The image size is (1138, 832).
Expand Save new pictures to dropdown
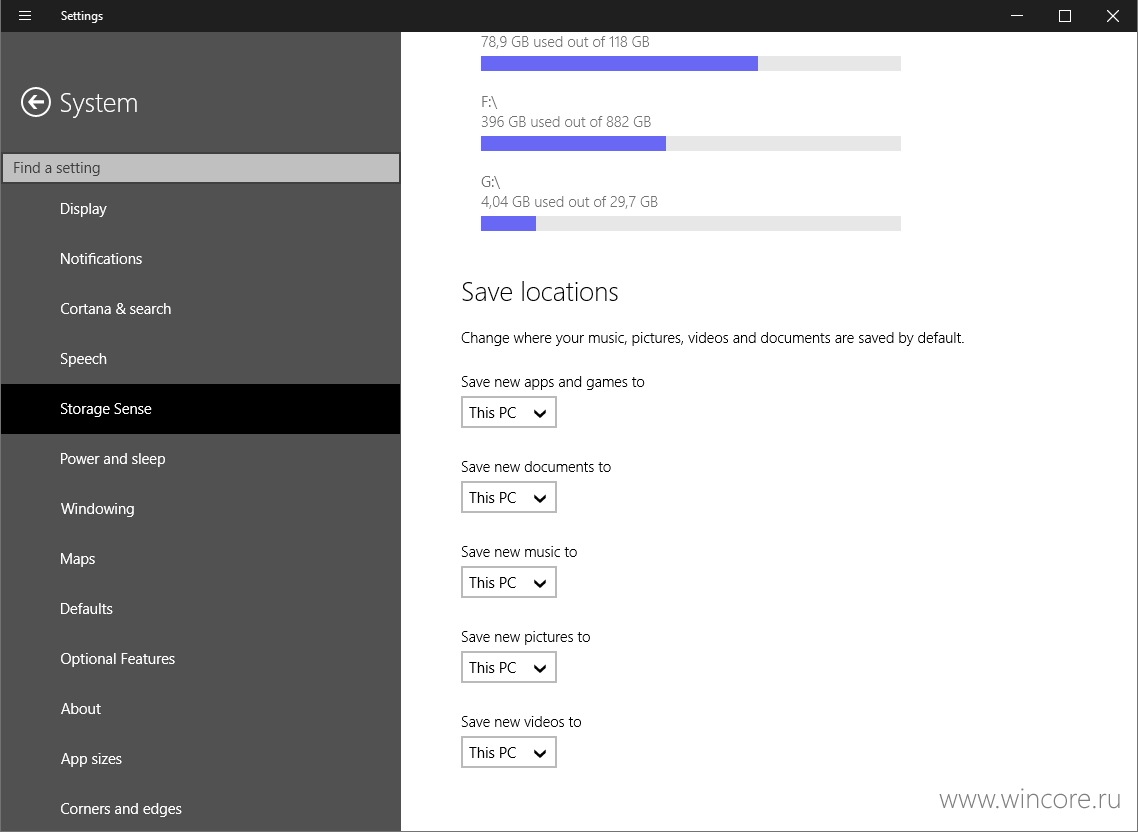point(509,667)
